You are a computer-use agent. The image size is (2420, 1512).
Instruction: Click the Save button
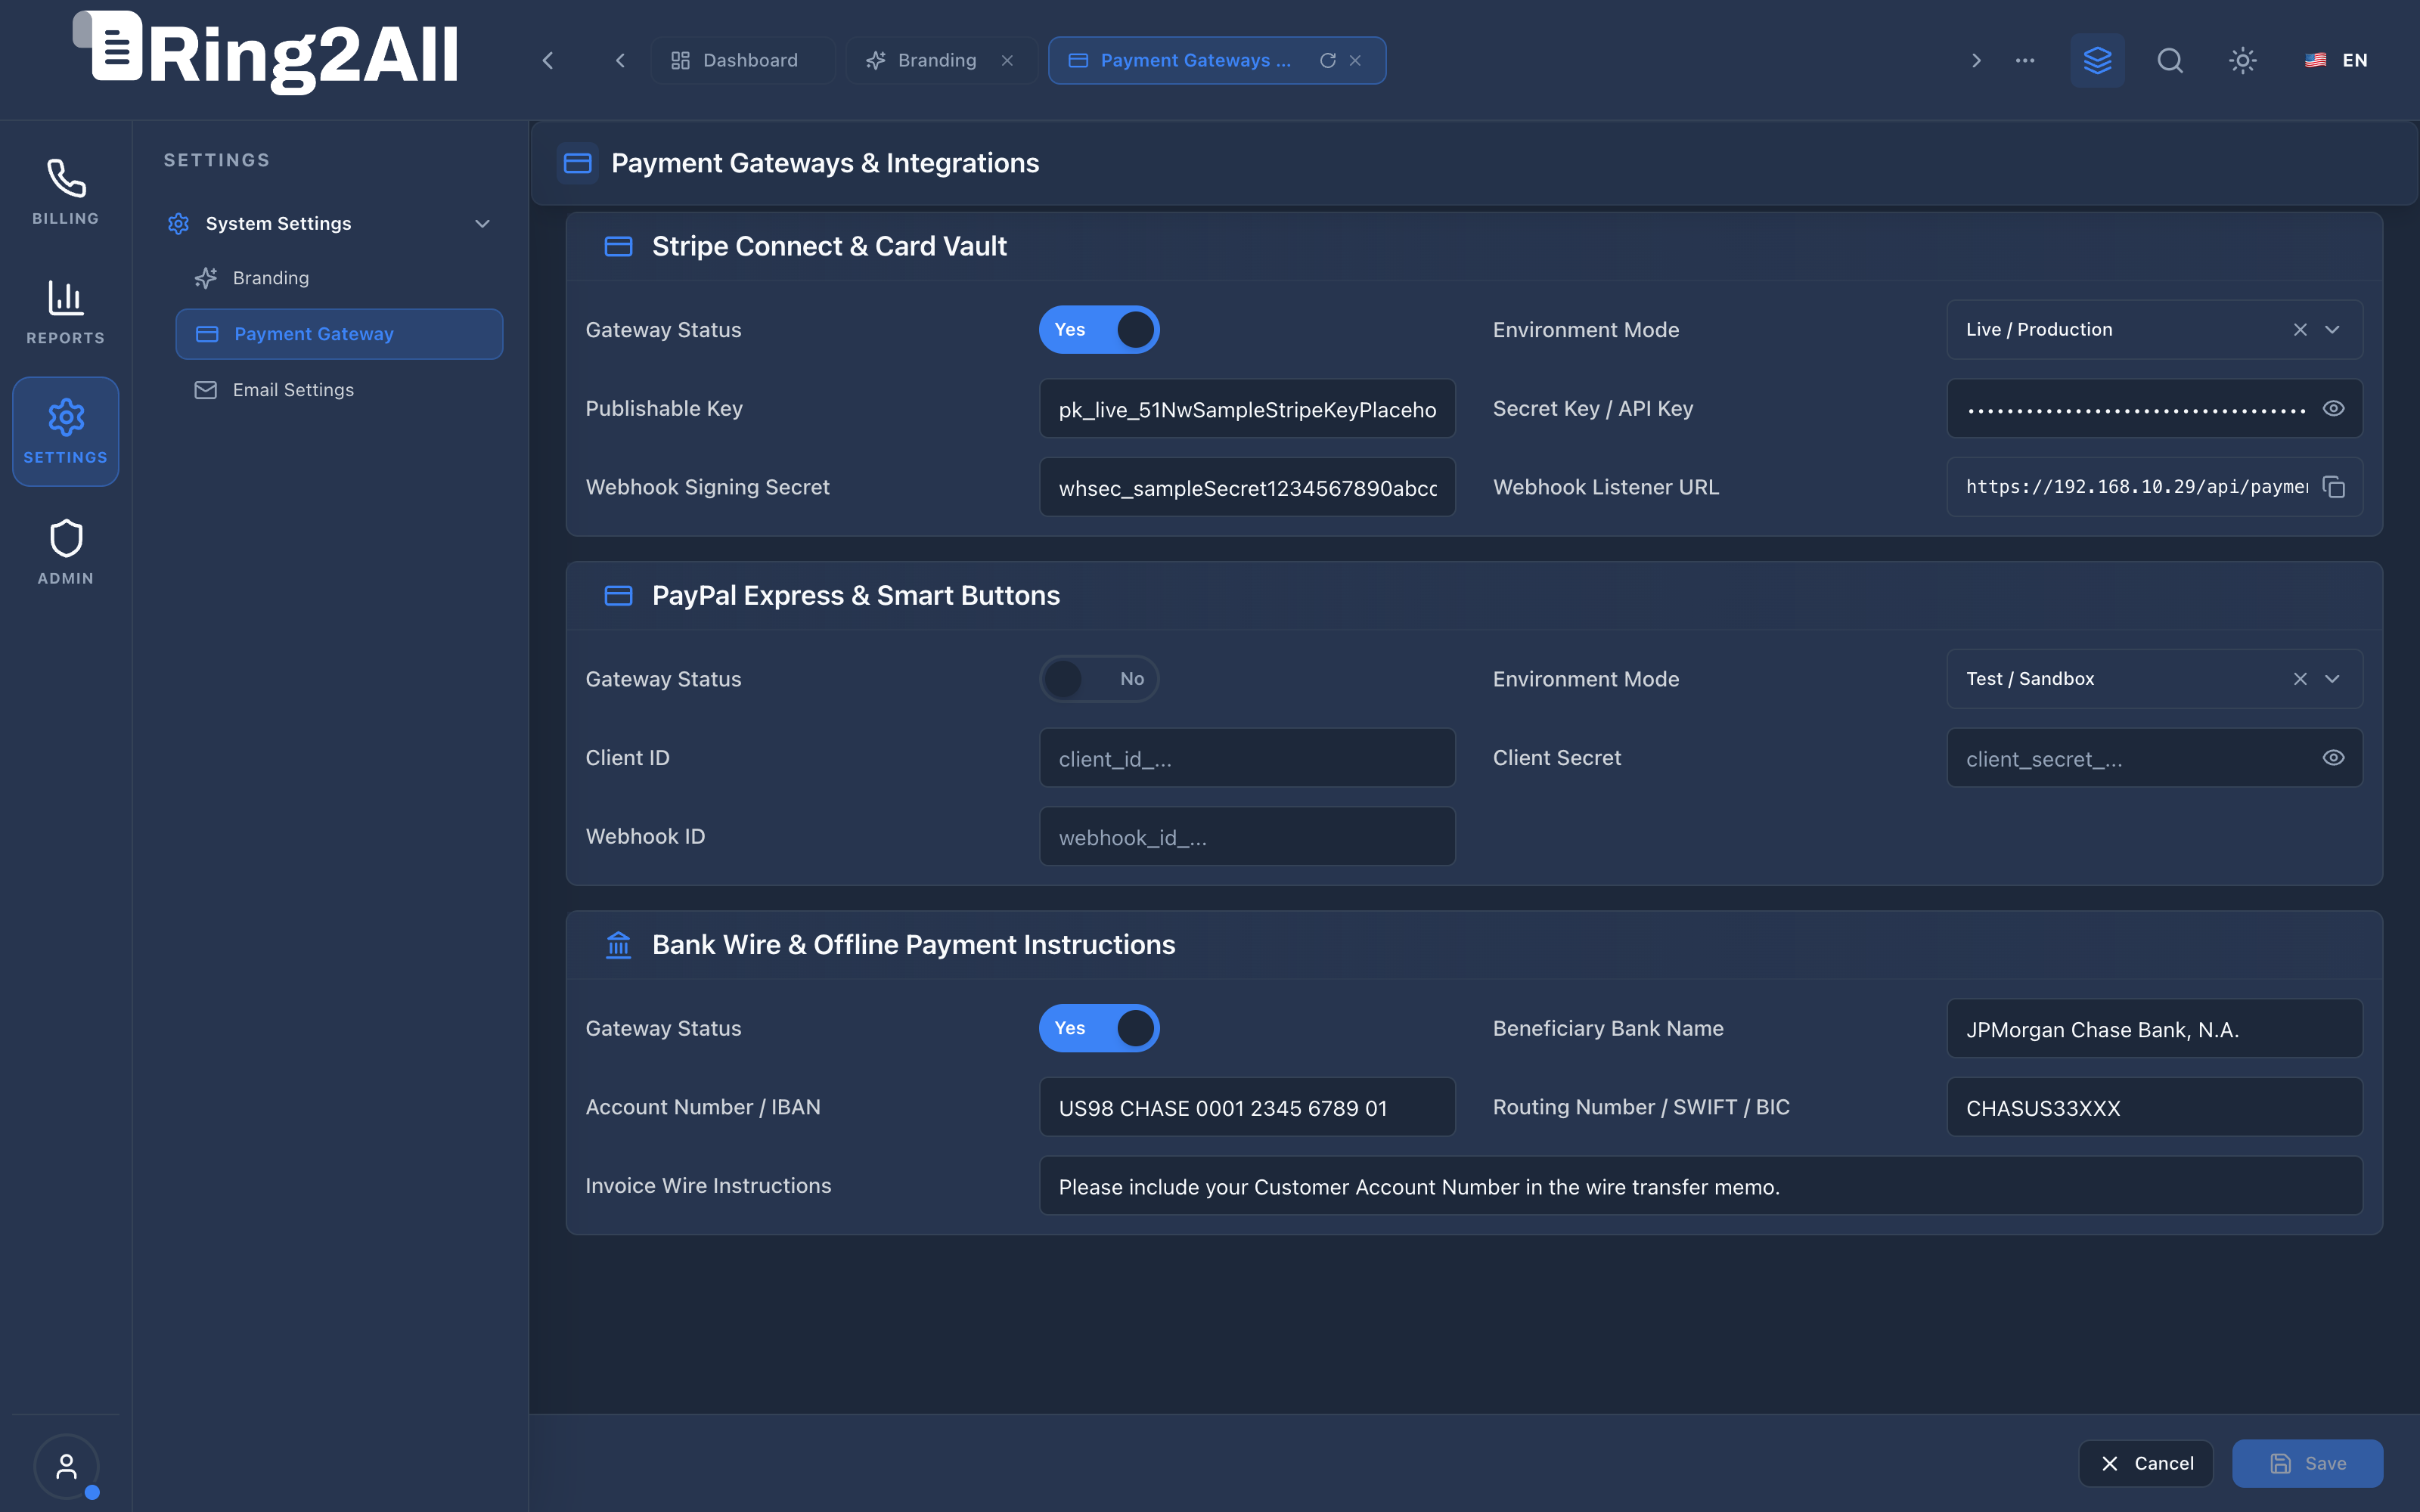pos(2307,1463)
